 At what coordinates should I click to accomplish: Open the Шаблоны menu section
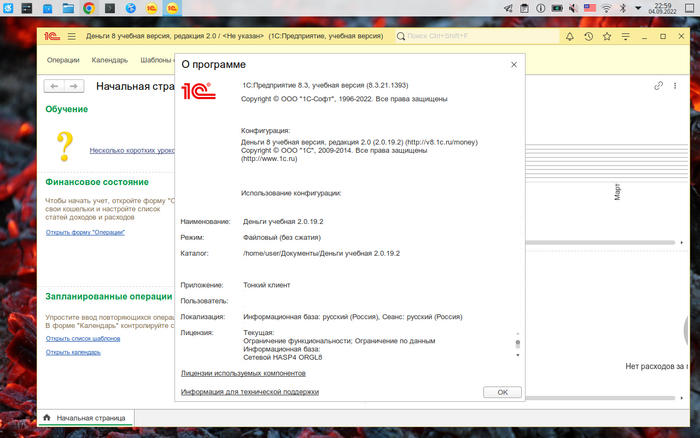[157, 60]
